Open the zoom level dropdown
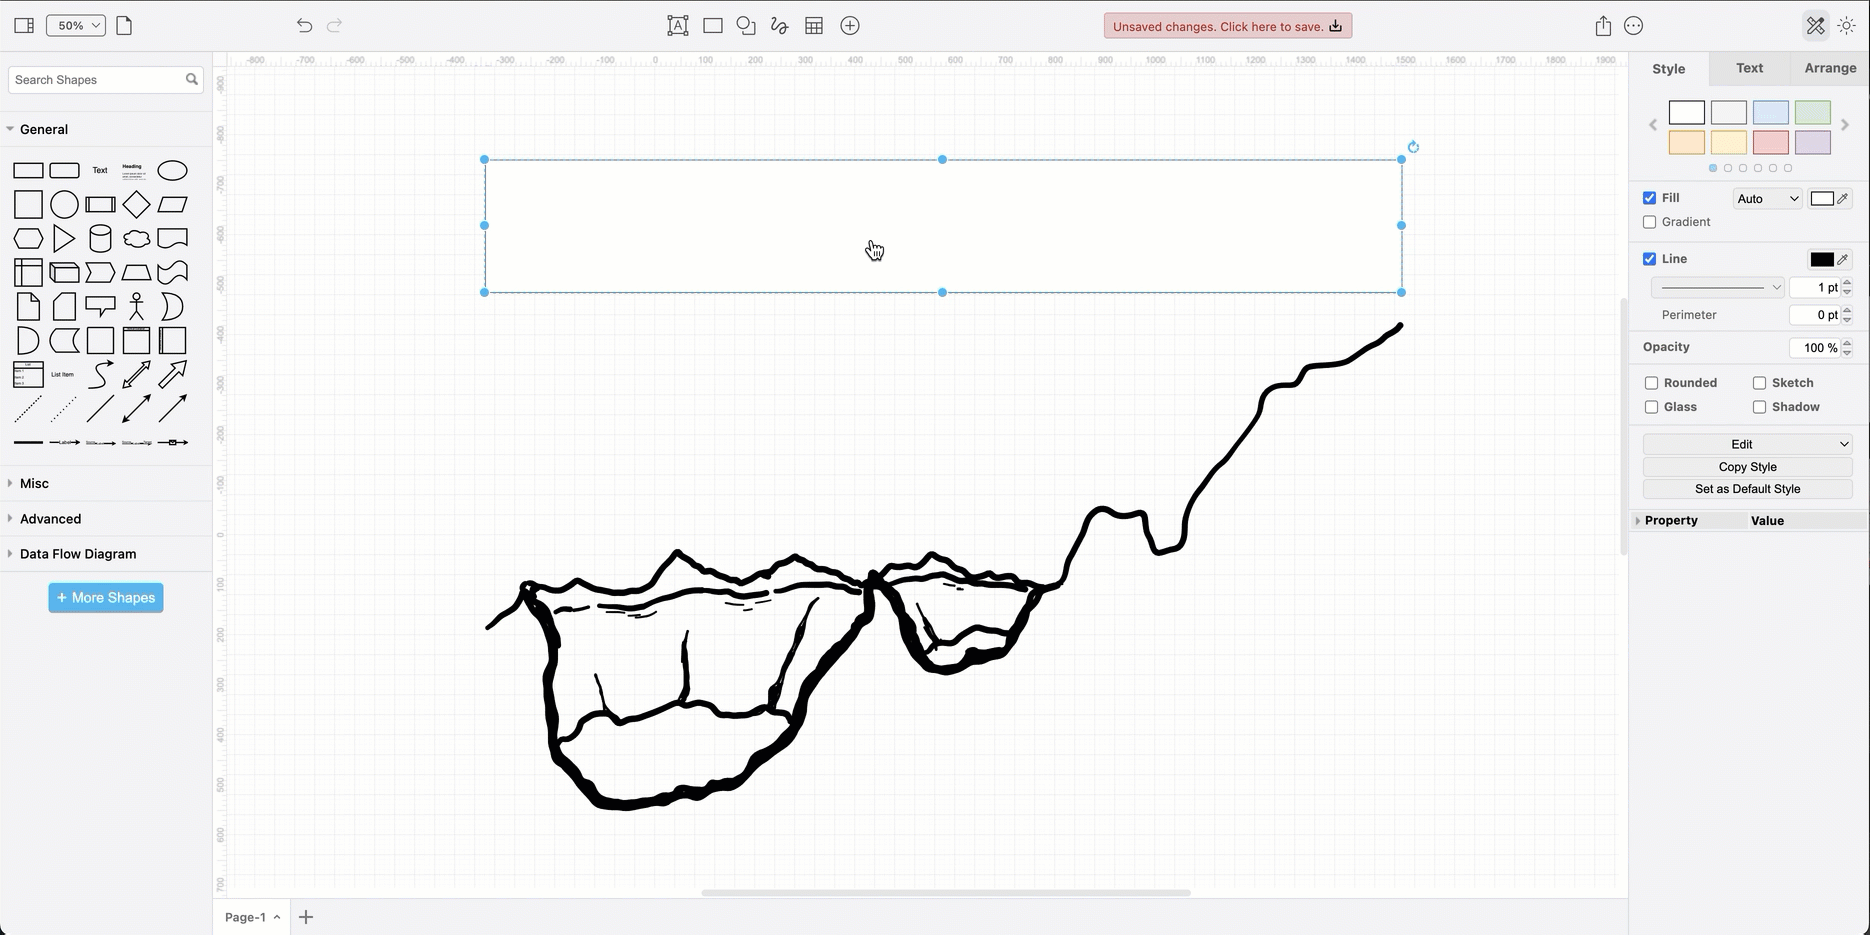 [75, 25]
